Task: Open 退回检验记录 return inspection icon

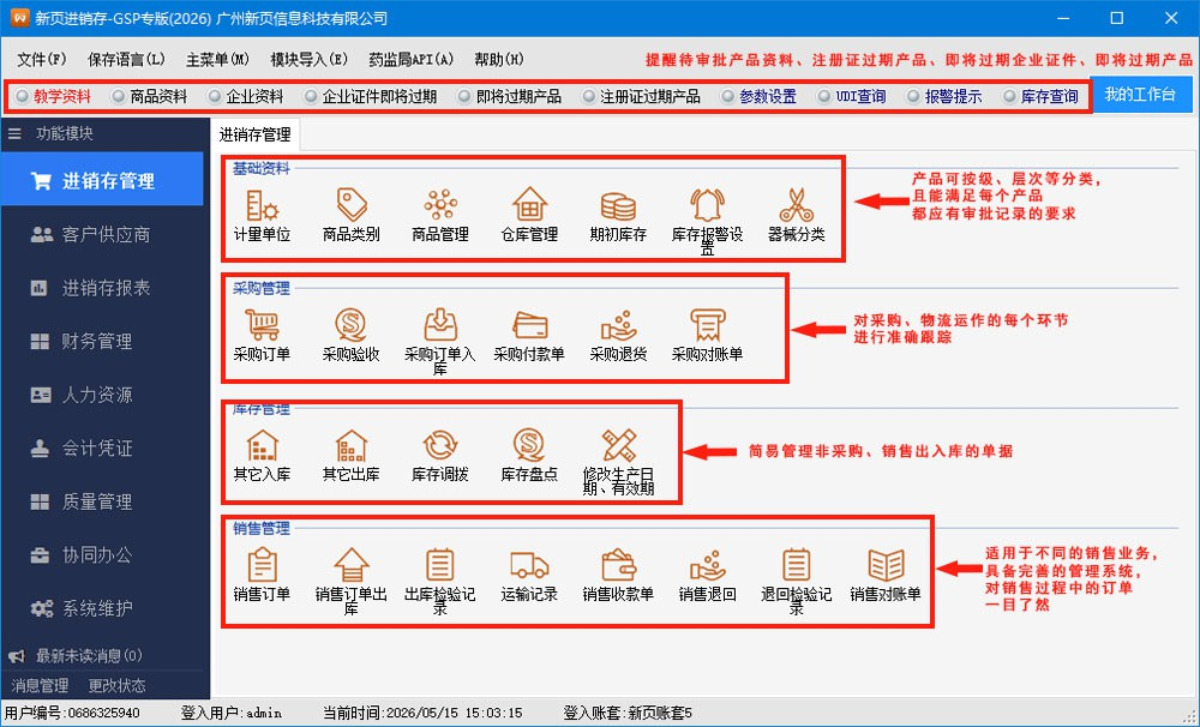Action: [x=796, y=566]
